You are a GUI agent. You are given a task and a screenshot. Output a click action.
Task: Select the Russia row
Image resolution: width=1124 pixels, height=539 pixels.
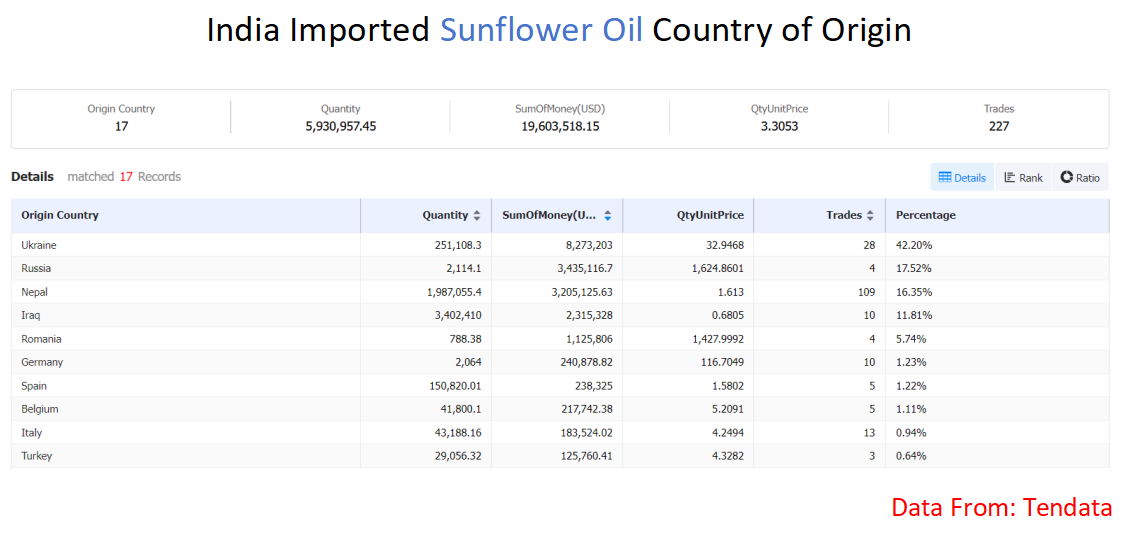(x=561, y=268)
